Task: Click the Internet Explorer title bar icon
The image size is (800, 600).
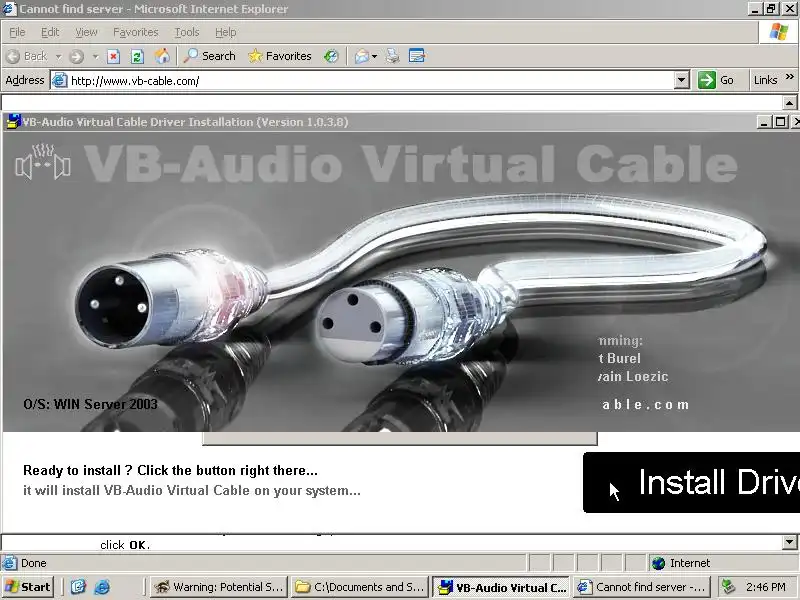Action: (x=10, y=9)
